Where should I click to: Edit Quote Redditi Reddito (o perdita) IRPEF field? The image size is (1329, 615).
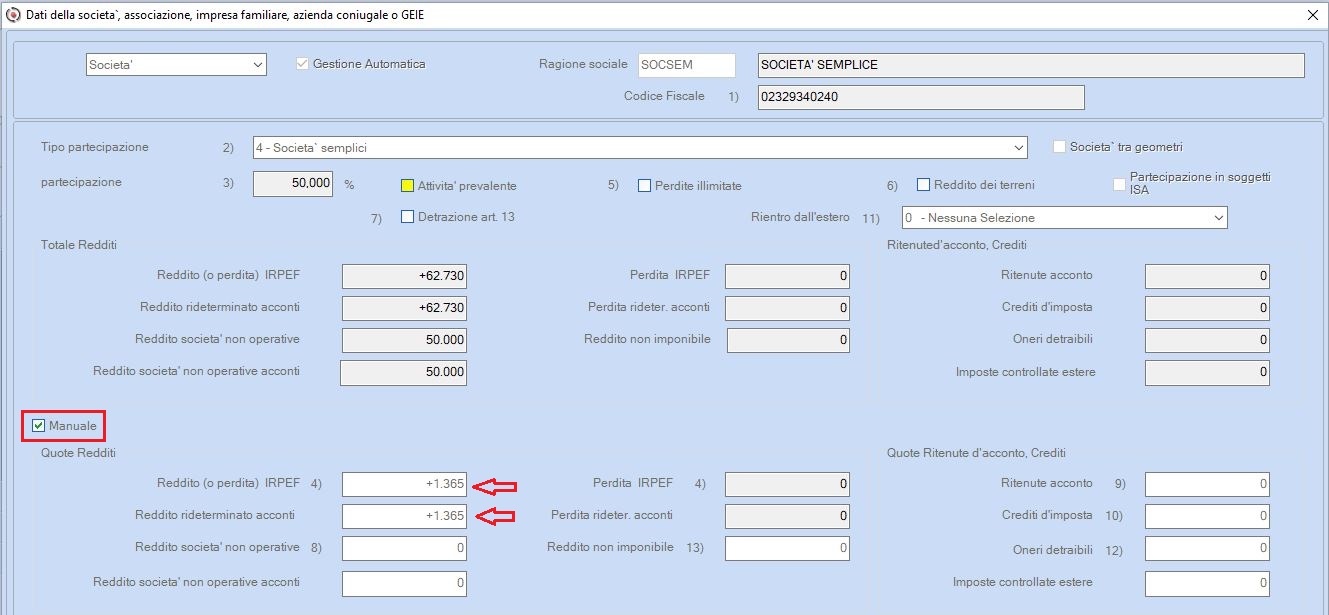coord(404,484)
